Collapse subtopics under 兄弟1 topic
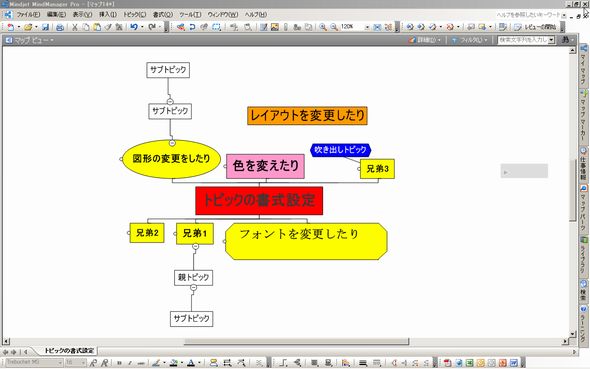 [195, 246]
